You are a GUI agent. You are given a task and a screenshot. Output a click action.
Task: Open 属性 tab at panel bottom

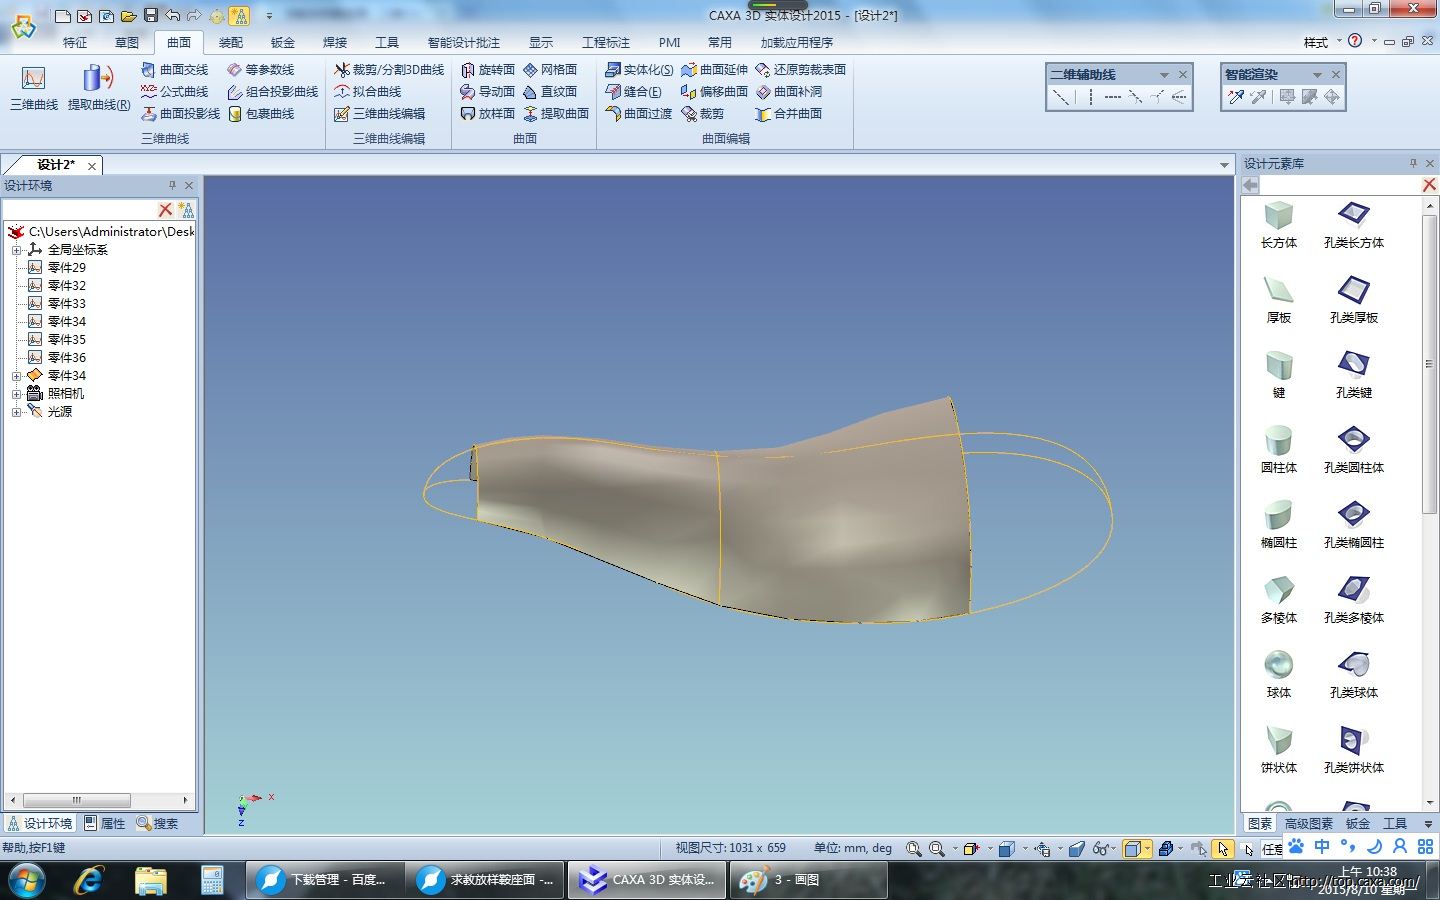[105, 824]
